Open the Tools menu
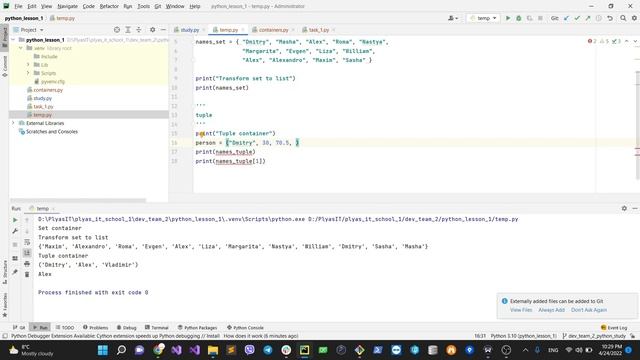640x360 pixels. coord(143,6)
